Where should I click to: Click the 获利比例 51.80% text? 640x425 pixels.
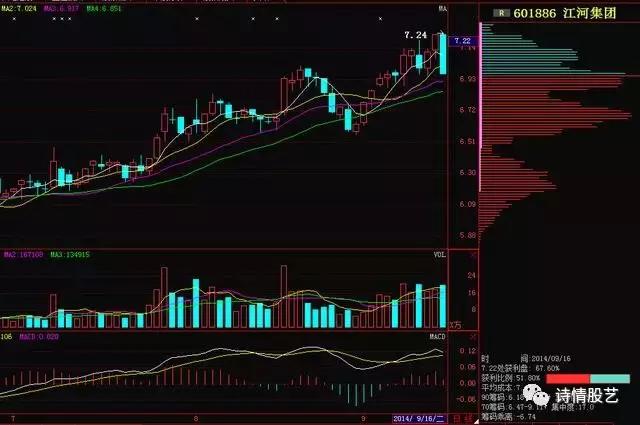511,378
